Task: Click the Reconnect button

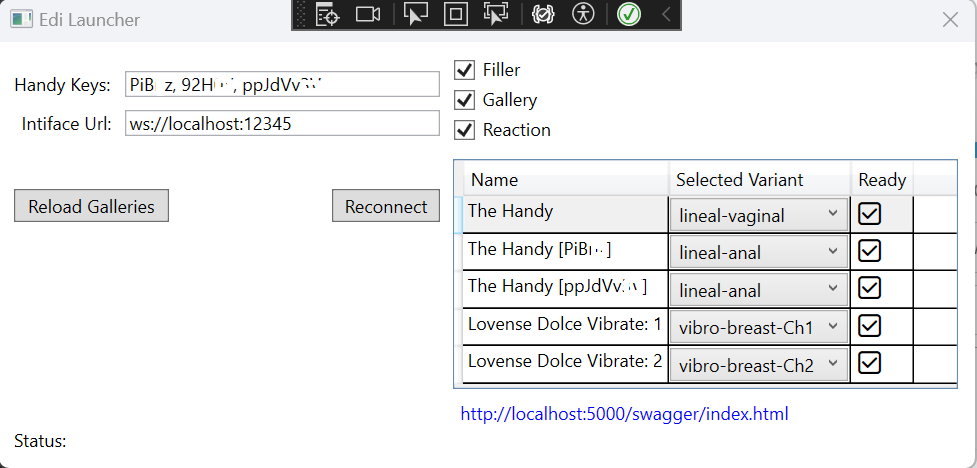Action: (386, 206)
